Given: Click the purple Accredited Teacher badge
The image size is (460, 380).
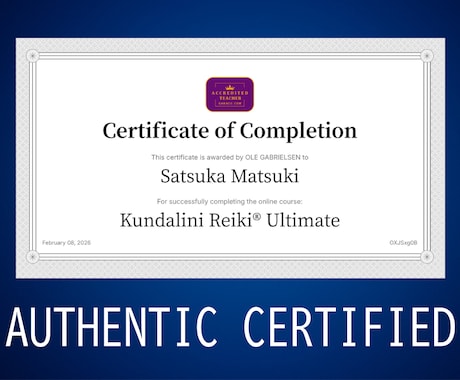Looking at the screenshot, I should pyautogui.click(x=230, y=94).
